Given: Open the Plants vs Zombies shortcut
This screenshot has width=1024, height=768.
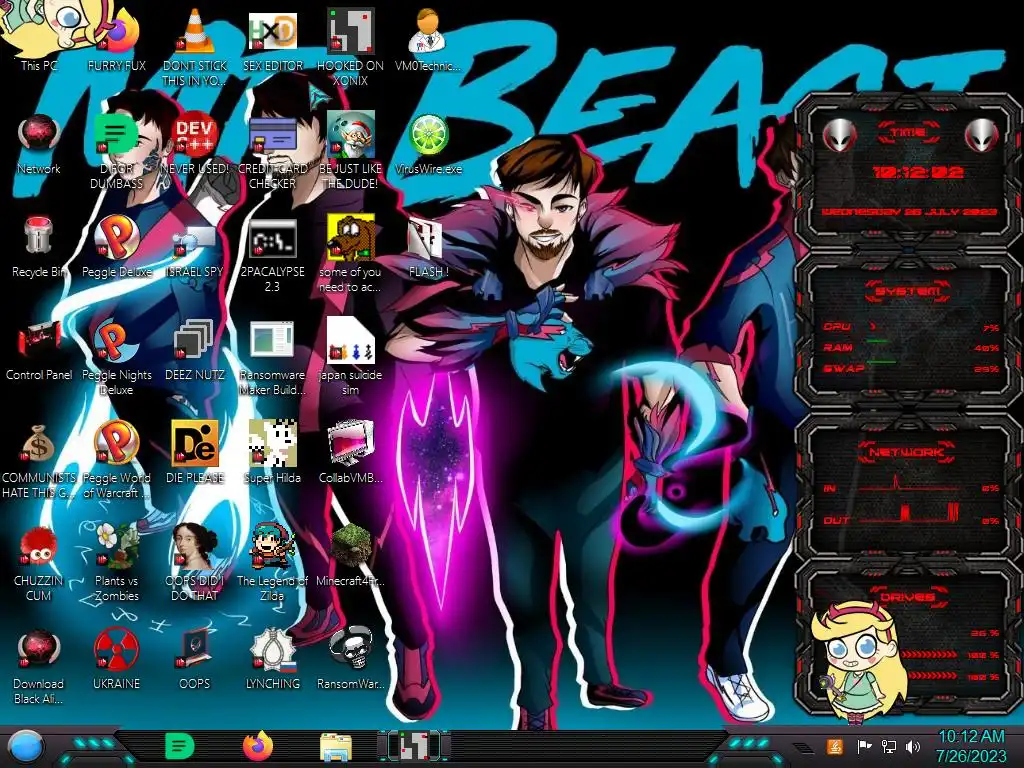Looking at the screenshot, I should click(117, 564).
